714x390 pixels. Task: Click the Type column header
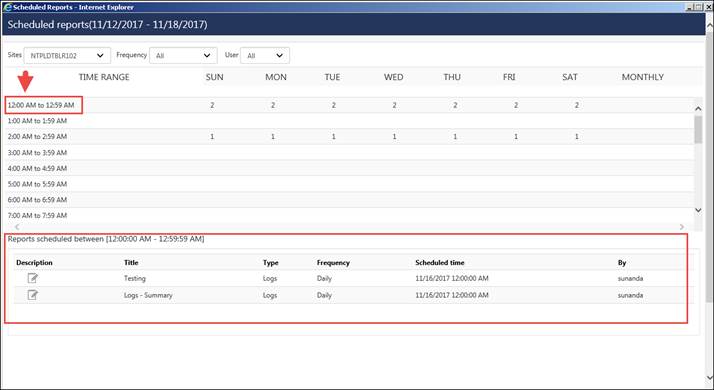click(270, 263)
